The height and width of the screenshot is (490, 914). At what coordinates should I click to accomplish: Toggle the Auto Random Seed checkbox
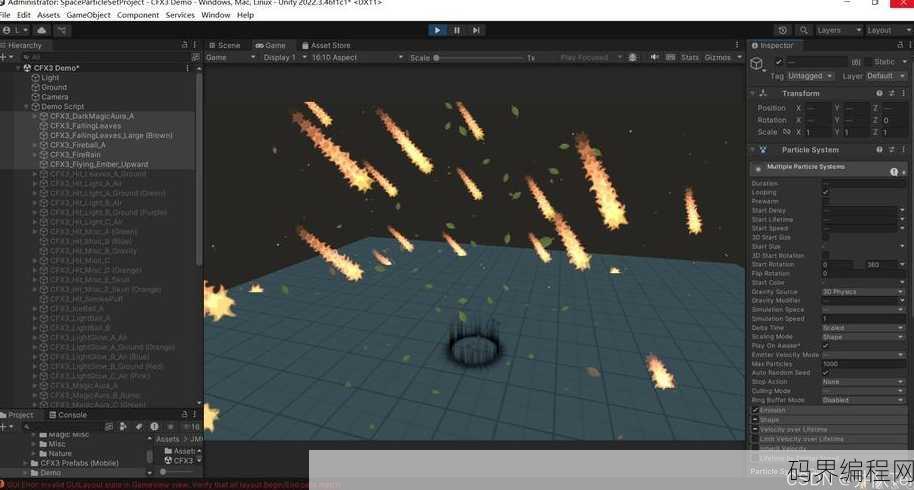(x=825, y=372)
